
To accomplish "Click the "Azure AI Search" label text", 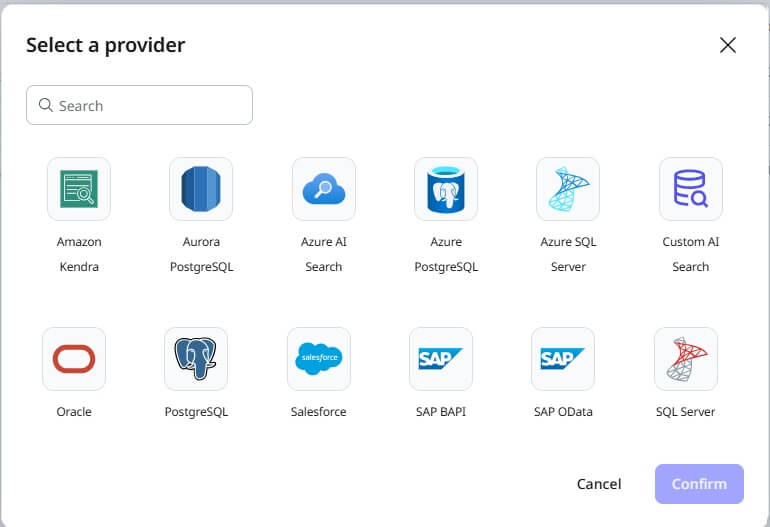I will click(x=324, y=254).
